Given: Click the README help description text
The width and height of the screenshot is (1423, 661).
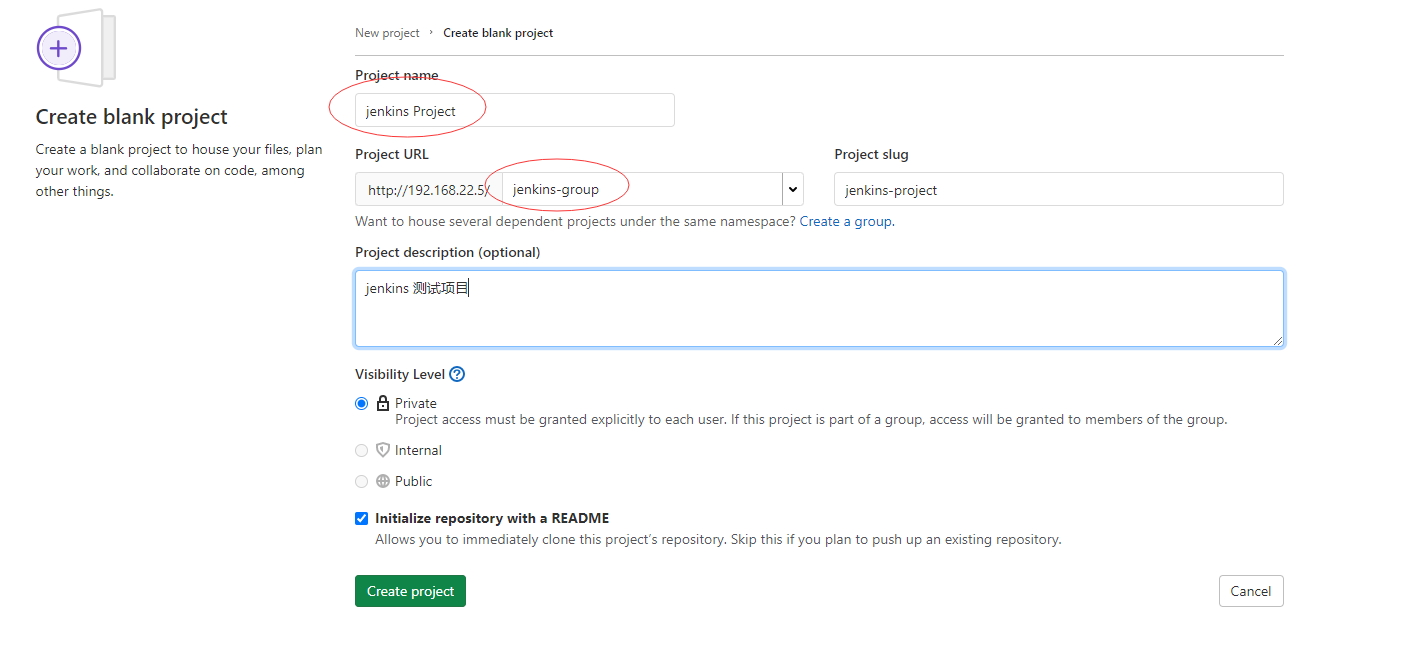Looking at the screenshot, I should pos(718,539).
